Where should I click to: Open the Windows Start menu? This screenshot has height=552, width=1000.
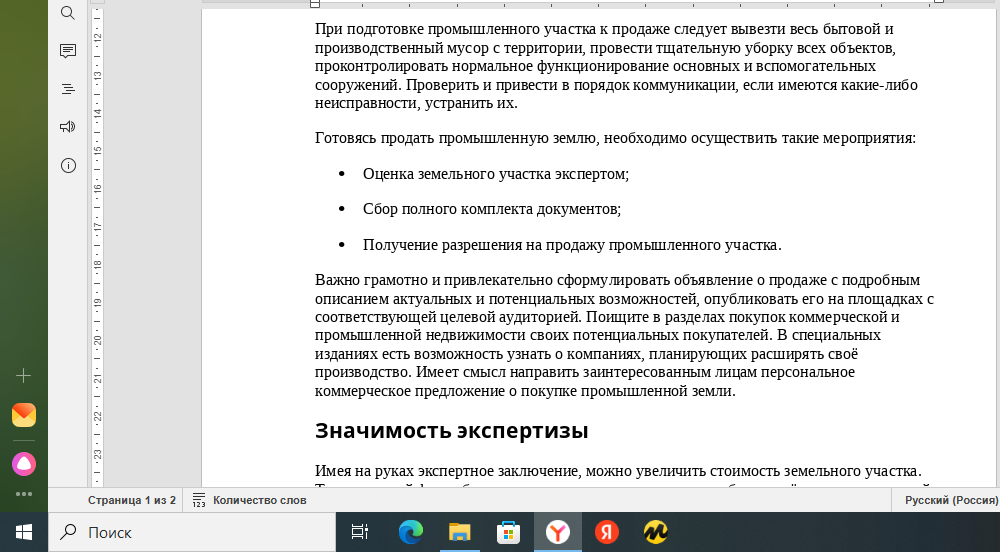pos(24,532)
